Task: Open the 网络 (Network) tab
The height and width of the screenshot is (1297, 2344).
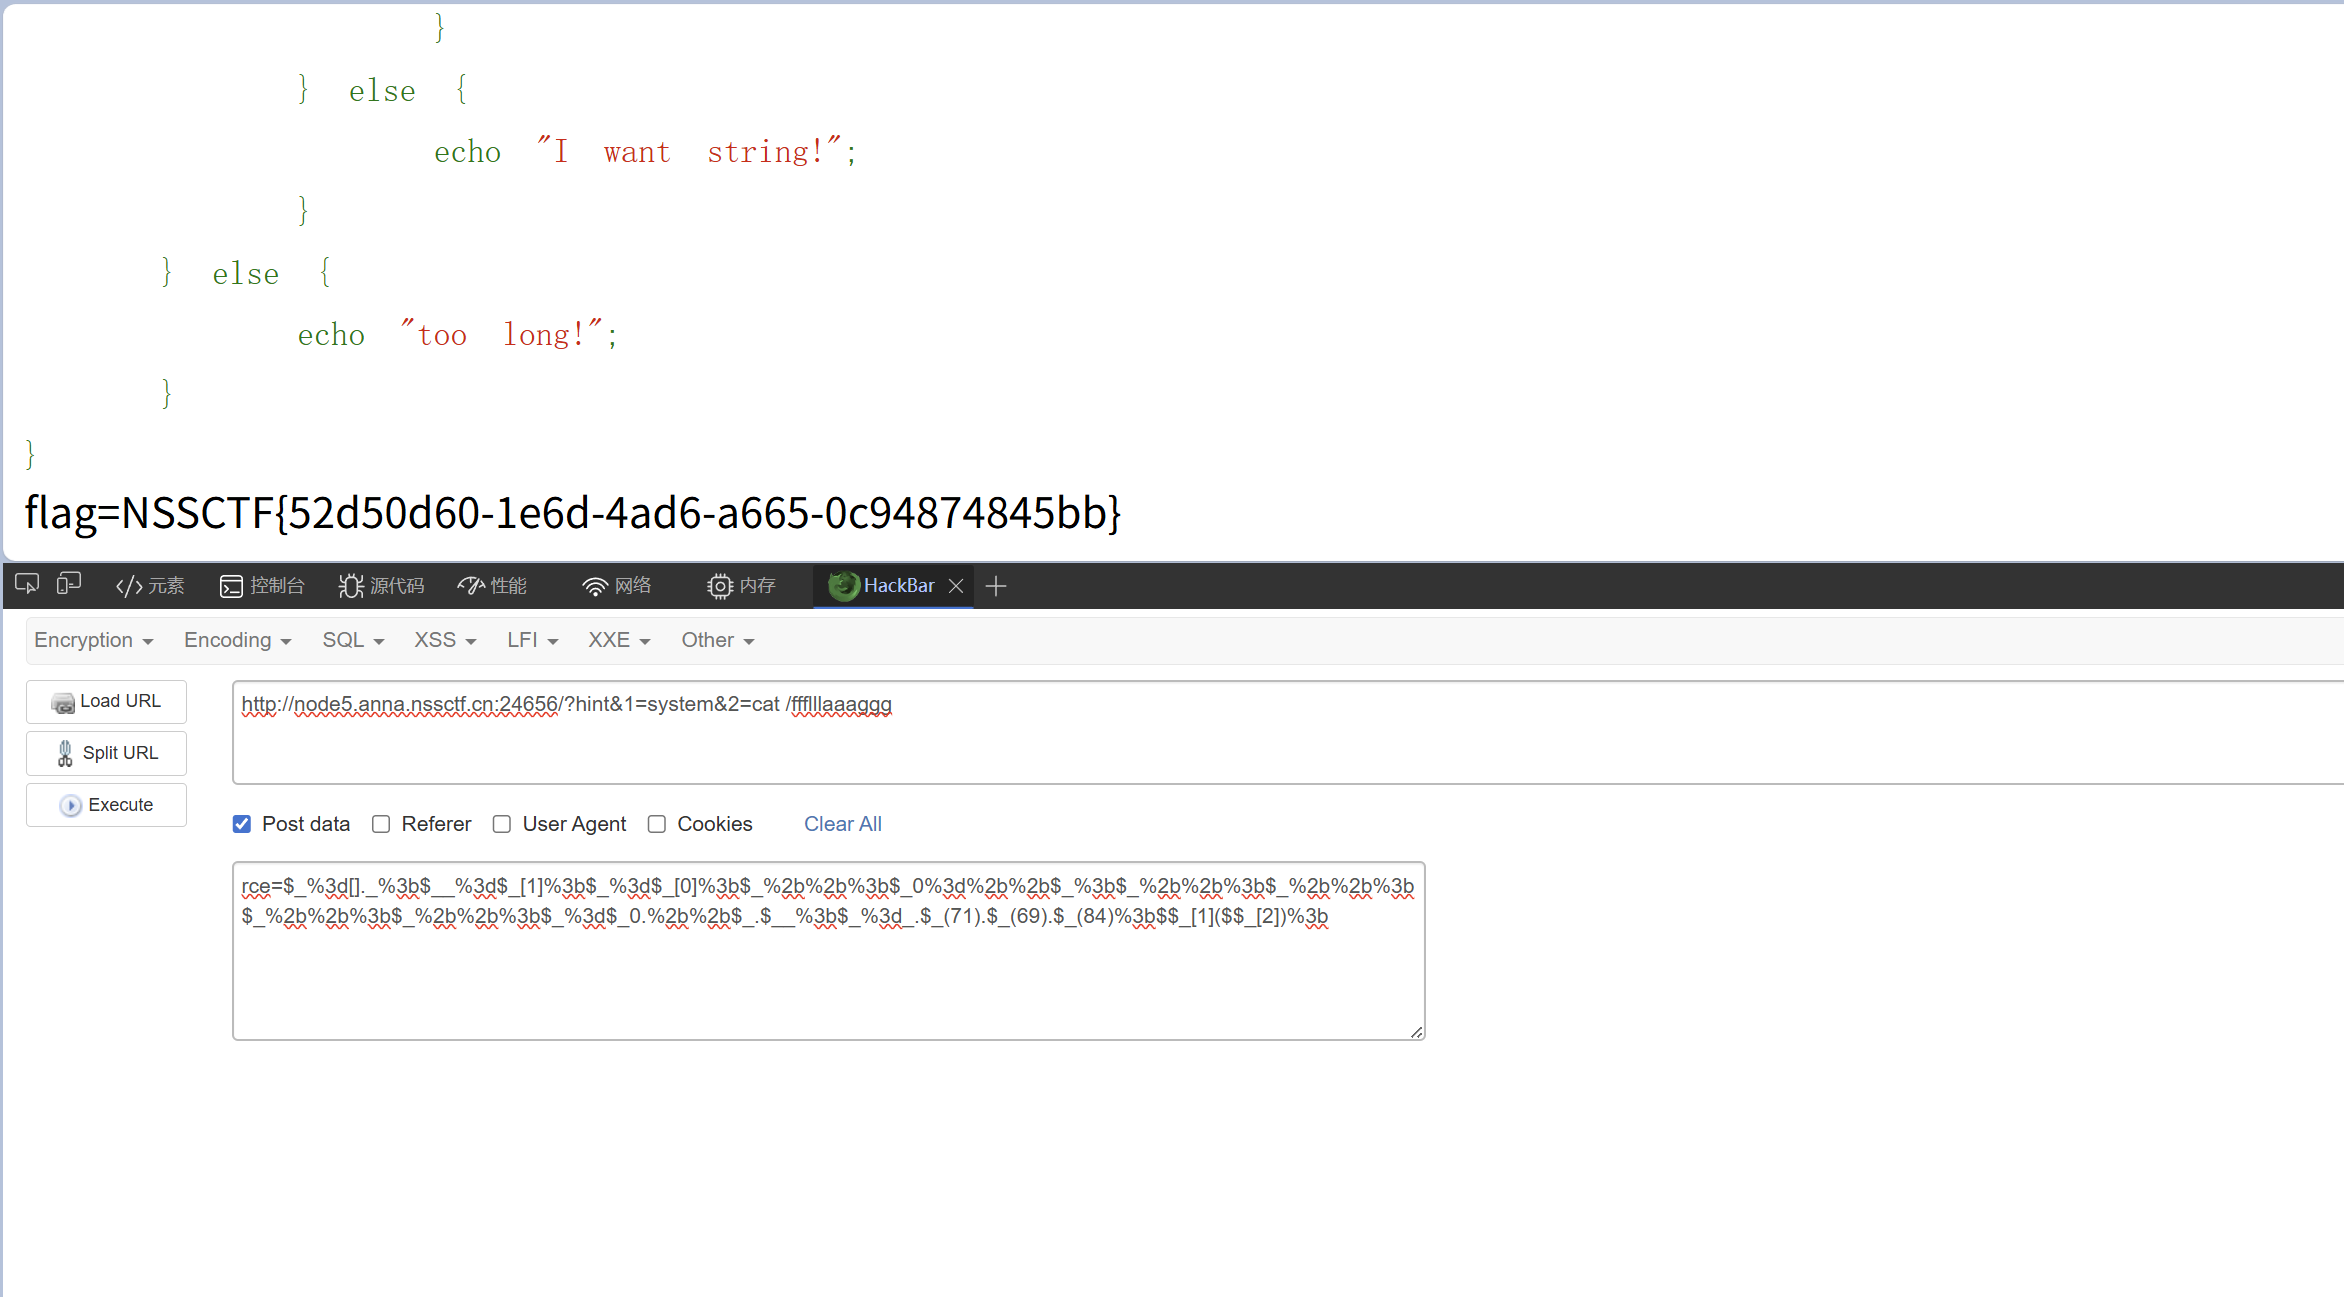Action: 617,586
